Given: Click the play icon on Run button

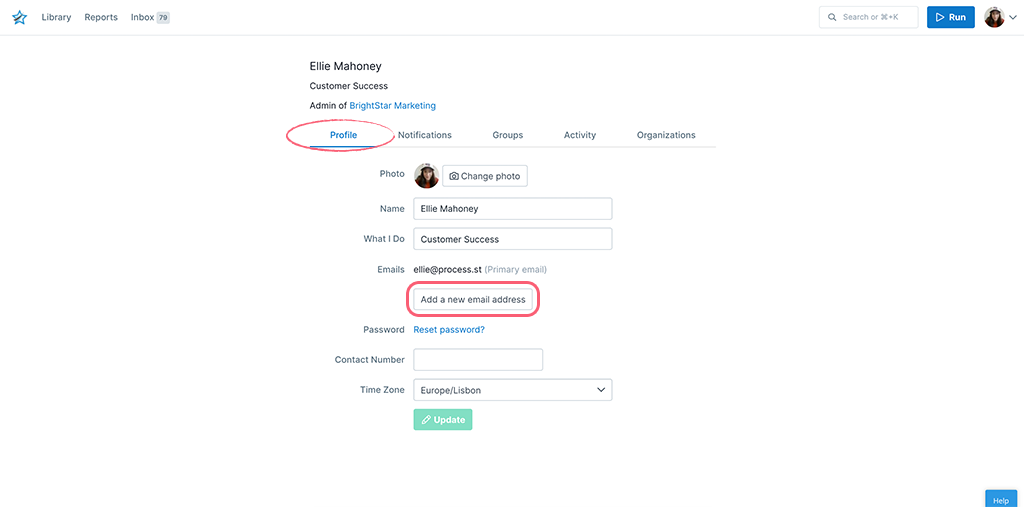Looking at the screenshot, I should (940, 17).
